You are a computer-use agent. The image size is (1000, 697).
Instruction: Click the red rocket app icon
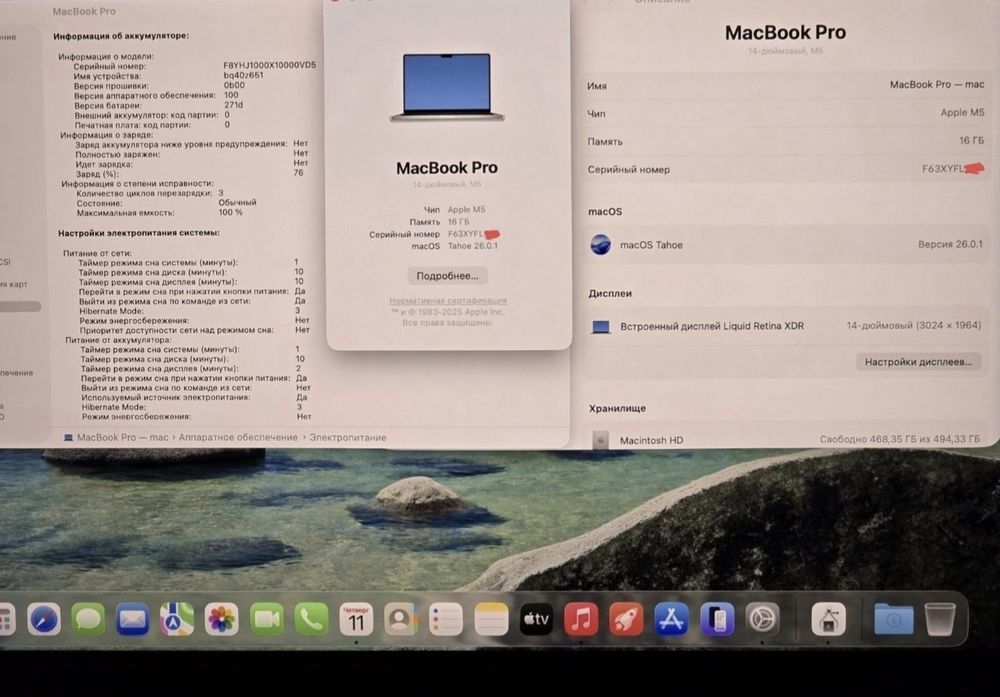(626, 619)
